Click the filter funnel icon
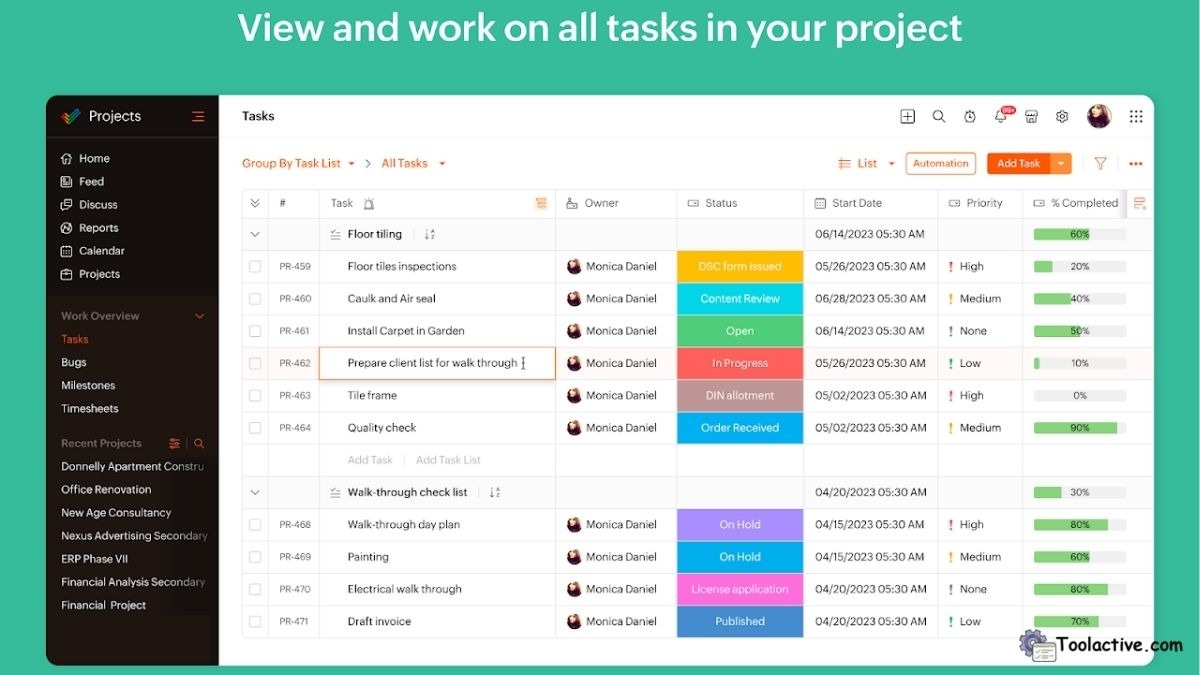The height and width of the screenshot is (675, 1200). point(1099,163)
